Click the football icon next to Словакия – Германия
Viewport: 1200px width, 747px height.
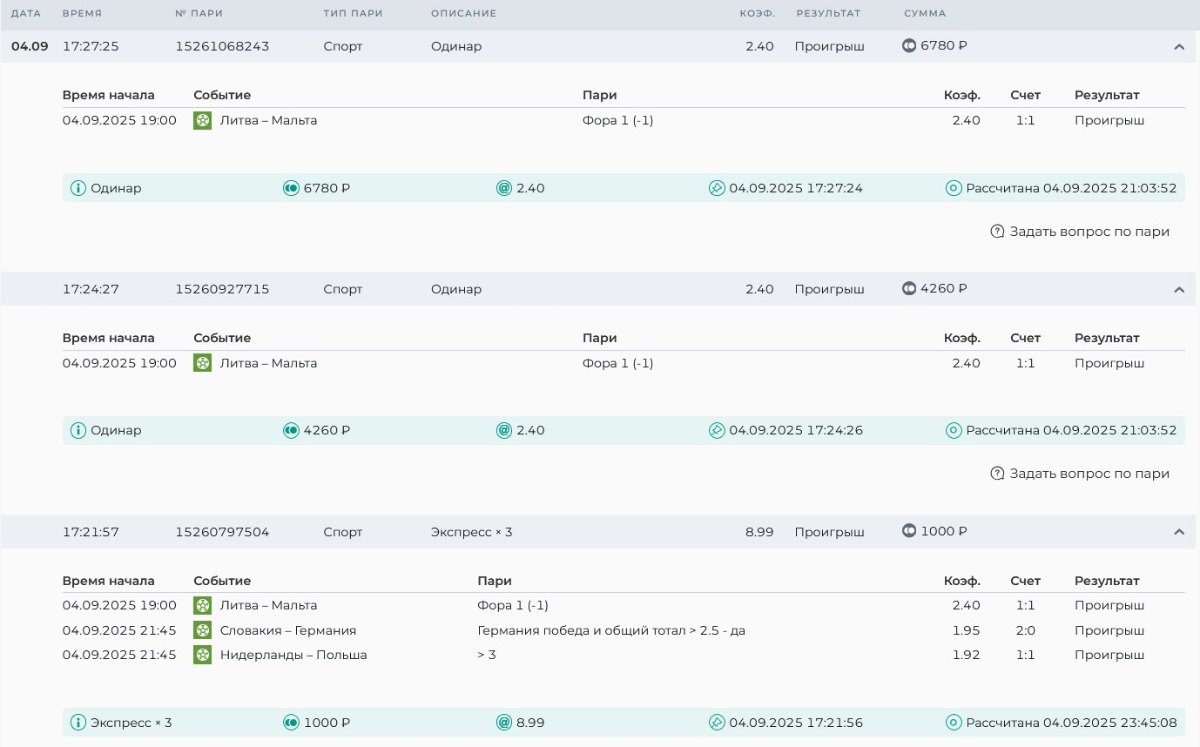pyautogui.click(x=203, y=631)
